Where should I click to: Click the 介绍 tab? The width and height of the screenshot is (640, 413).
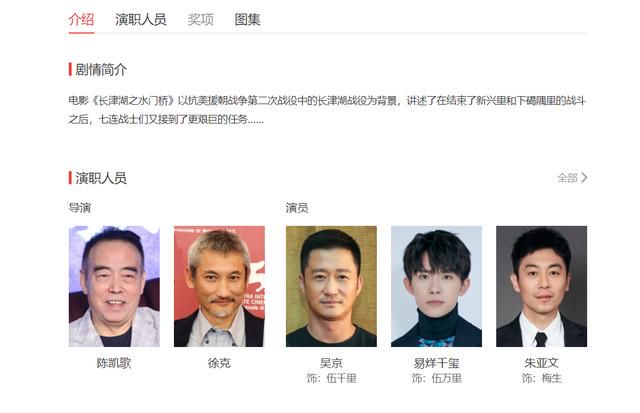pos(81,19)
